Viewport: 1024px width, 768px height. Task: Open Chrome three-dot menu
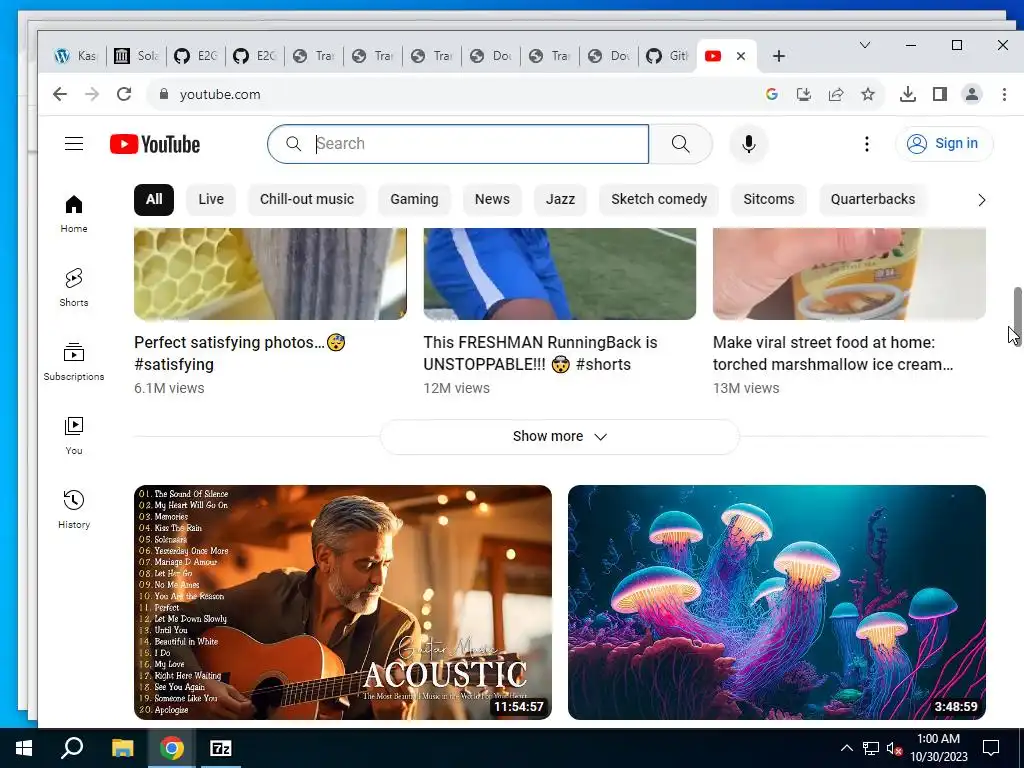(x=1004, y=94)
